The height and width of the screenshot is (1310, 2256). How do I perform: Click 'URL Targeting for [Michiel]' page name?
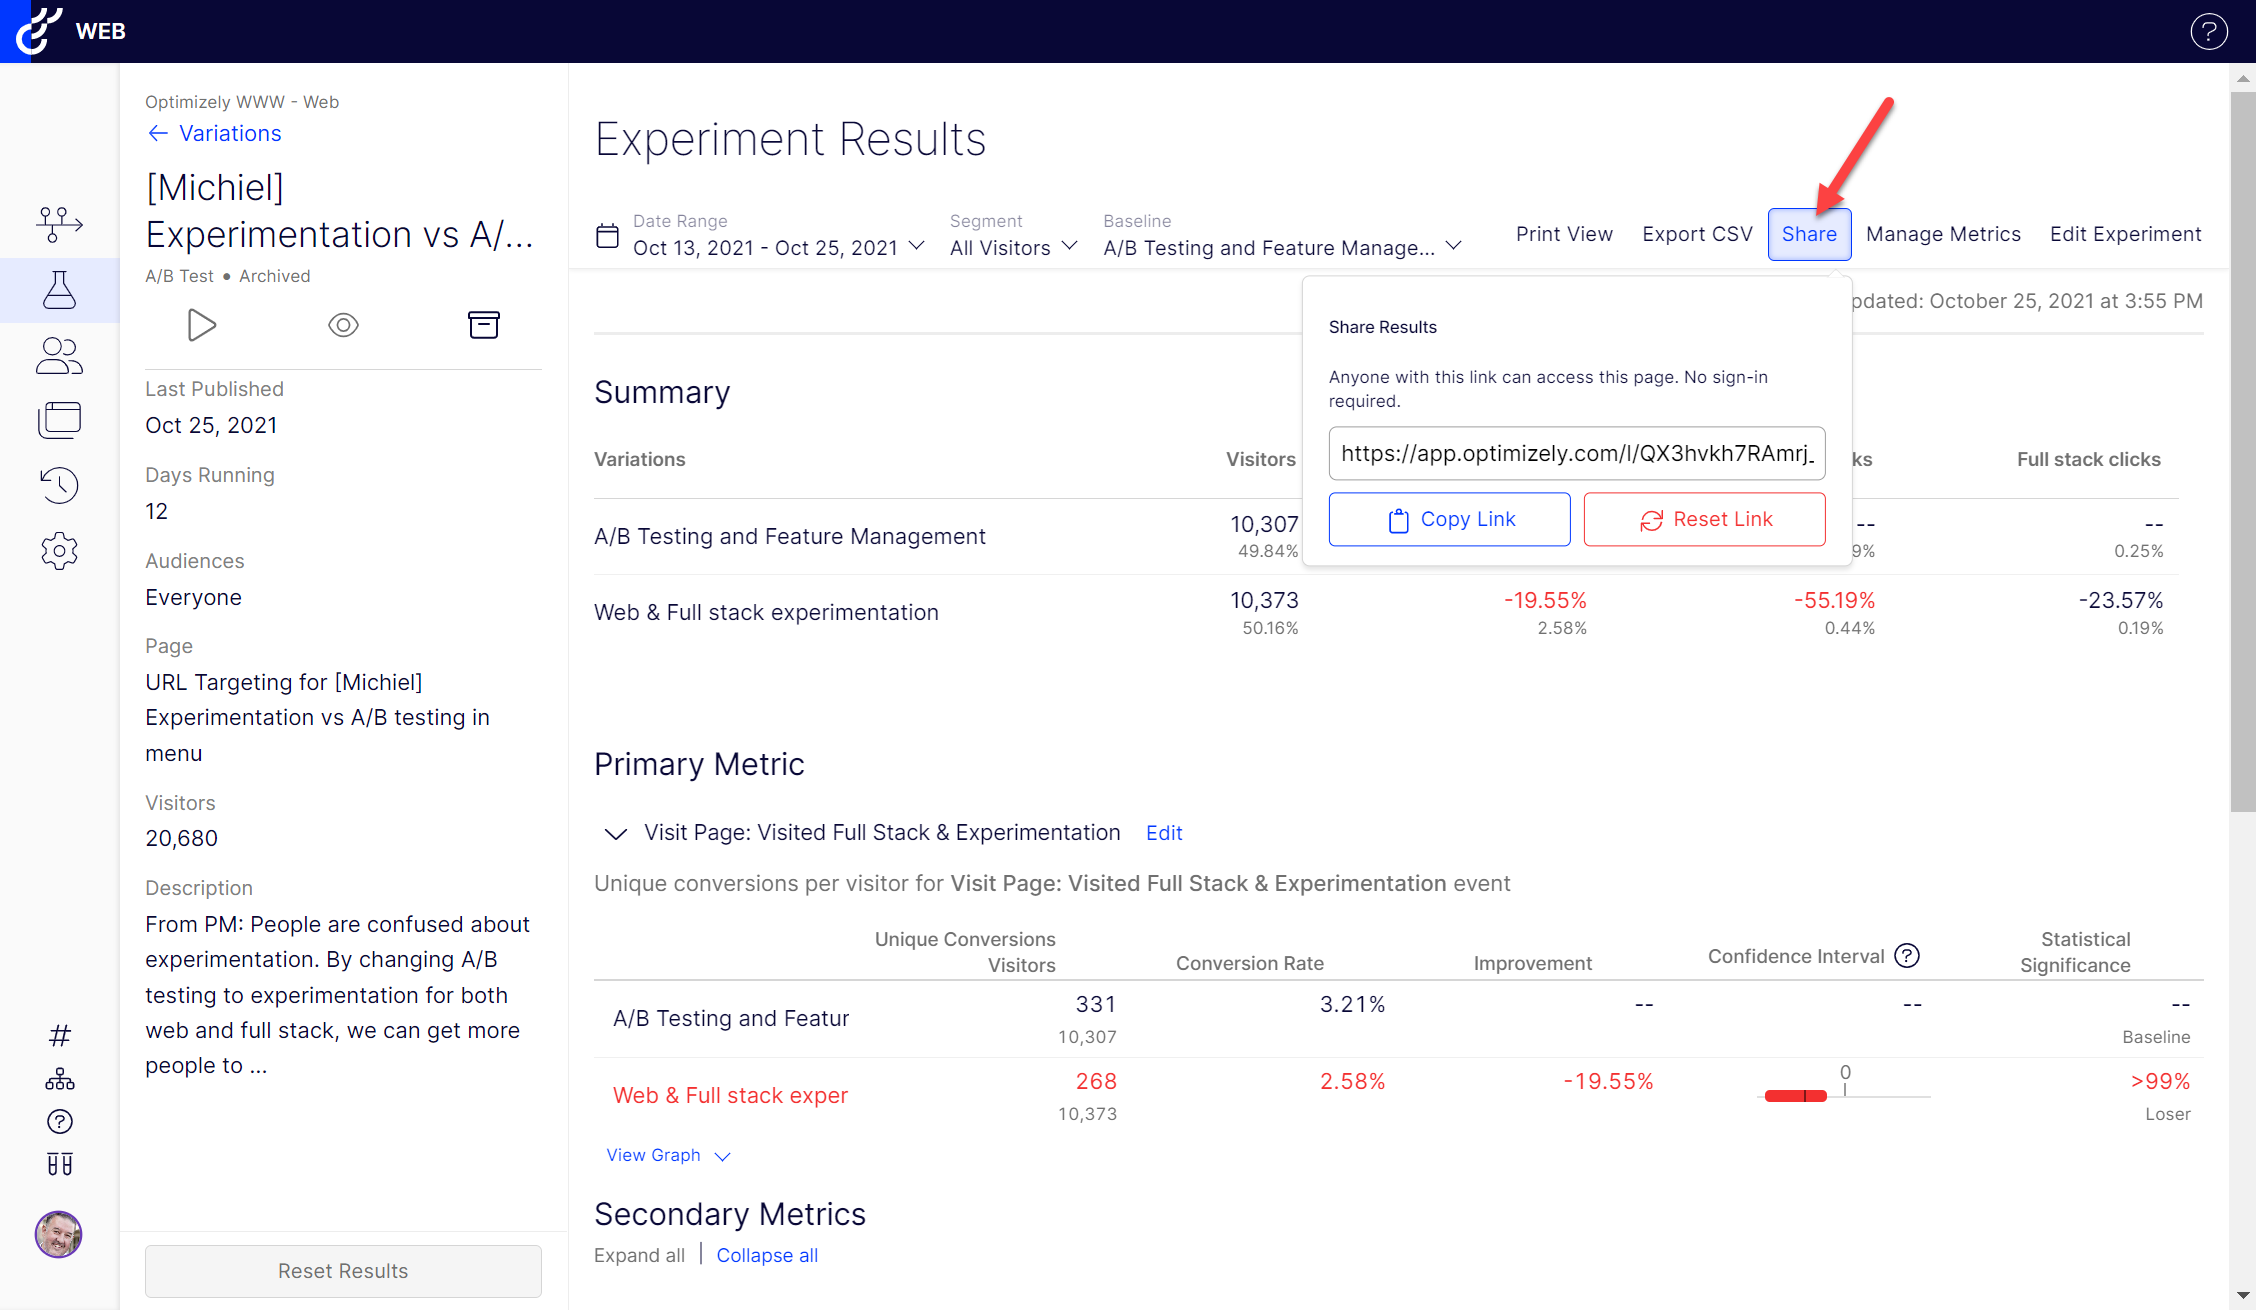tap(317, 718)
